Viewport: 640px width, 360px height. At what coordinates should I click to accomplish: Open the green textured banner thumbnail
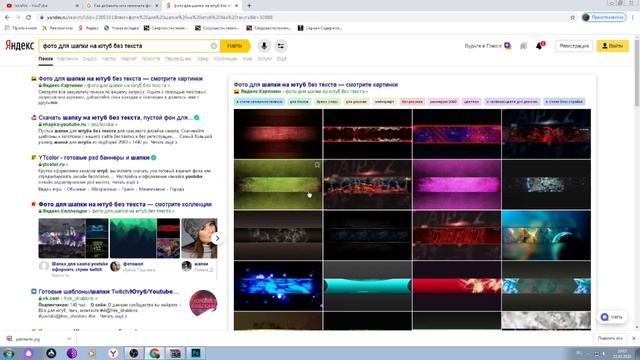[x=278, y=184]
